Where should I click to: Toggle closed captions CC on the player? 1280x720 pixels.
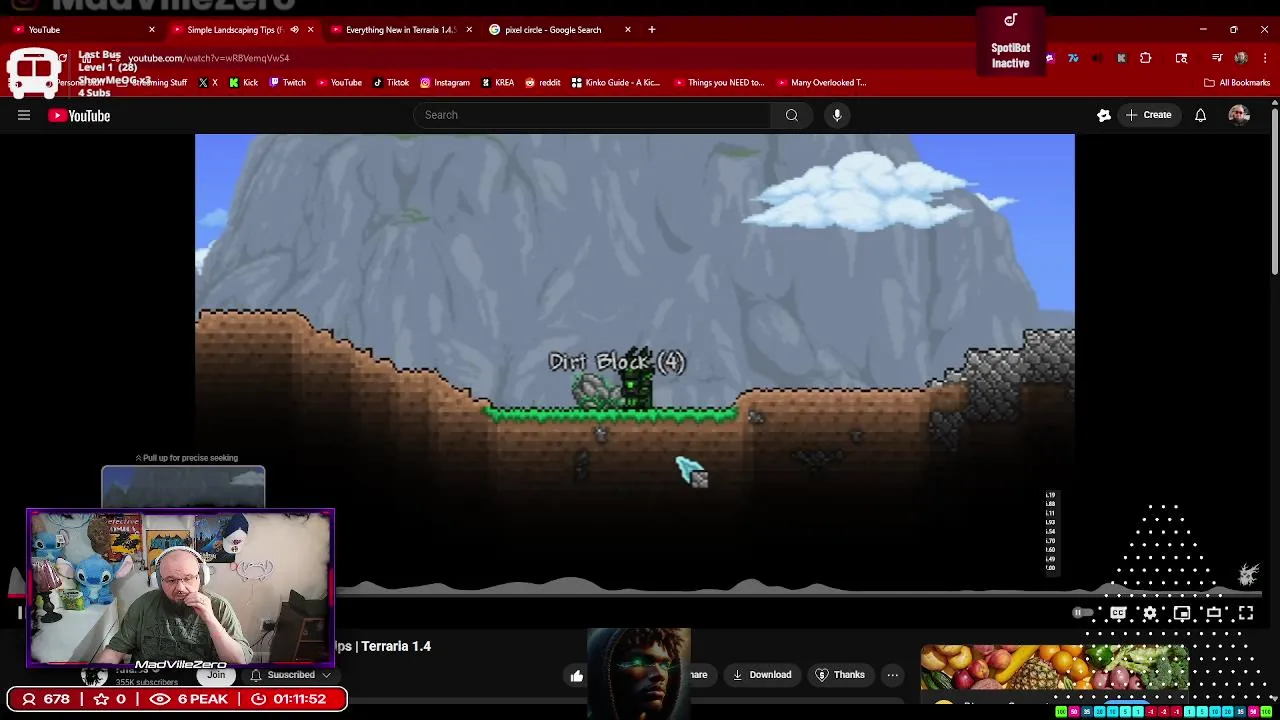pos(1118,613)
